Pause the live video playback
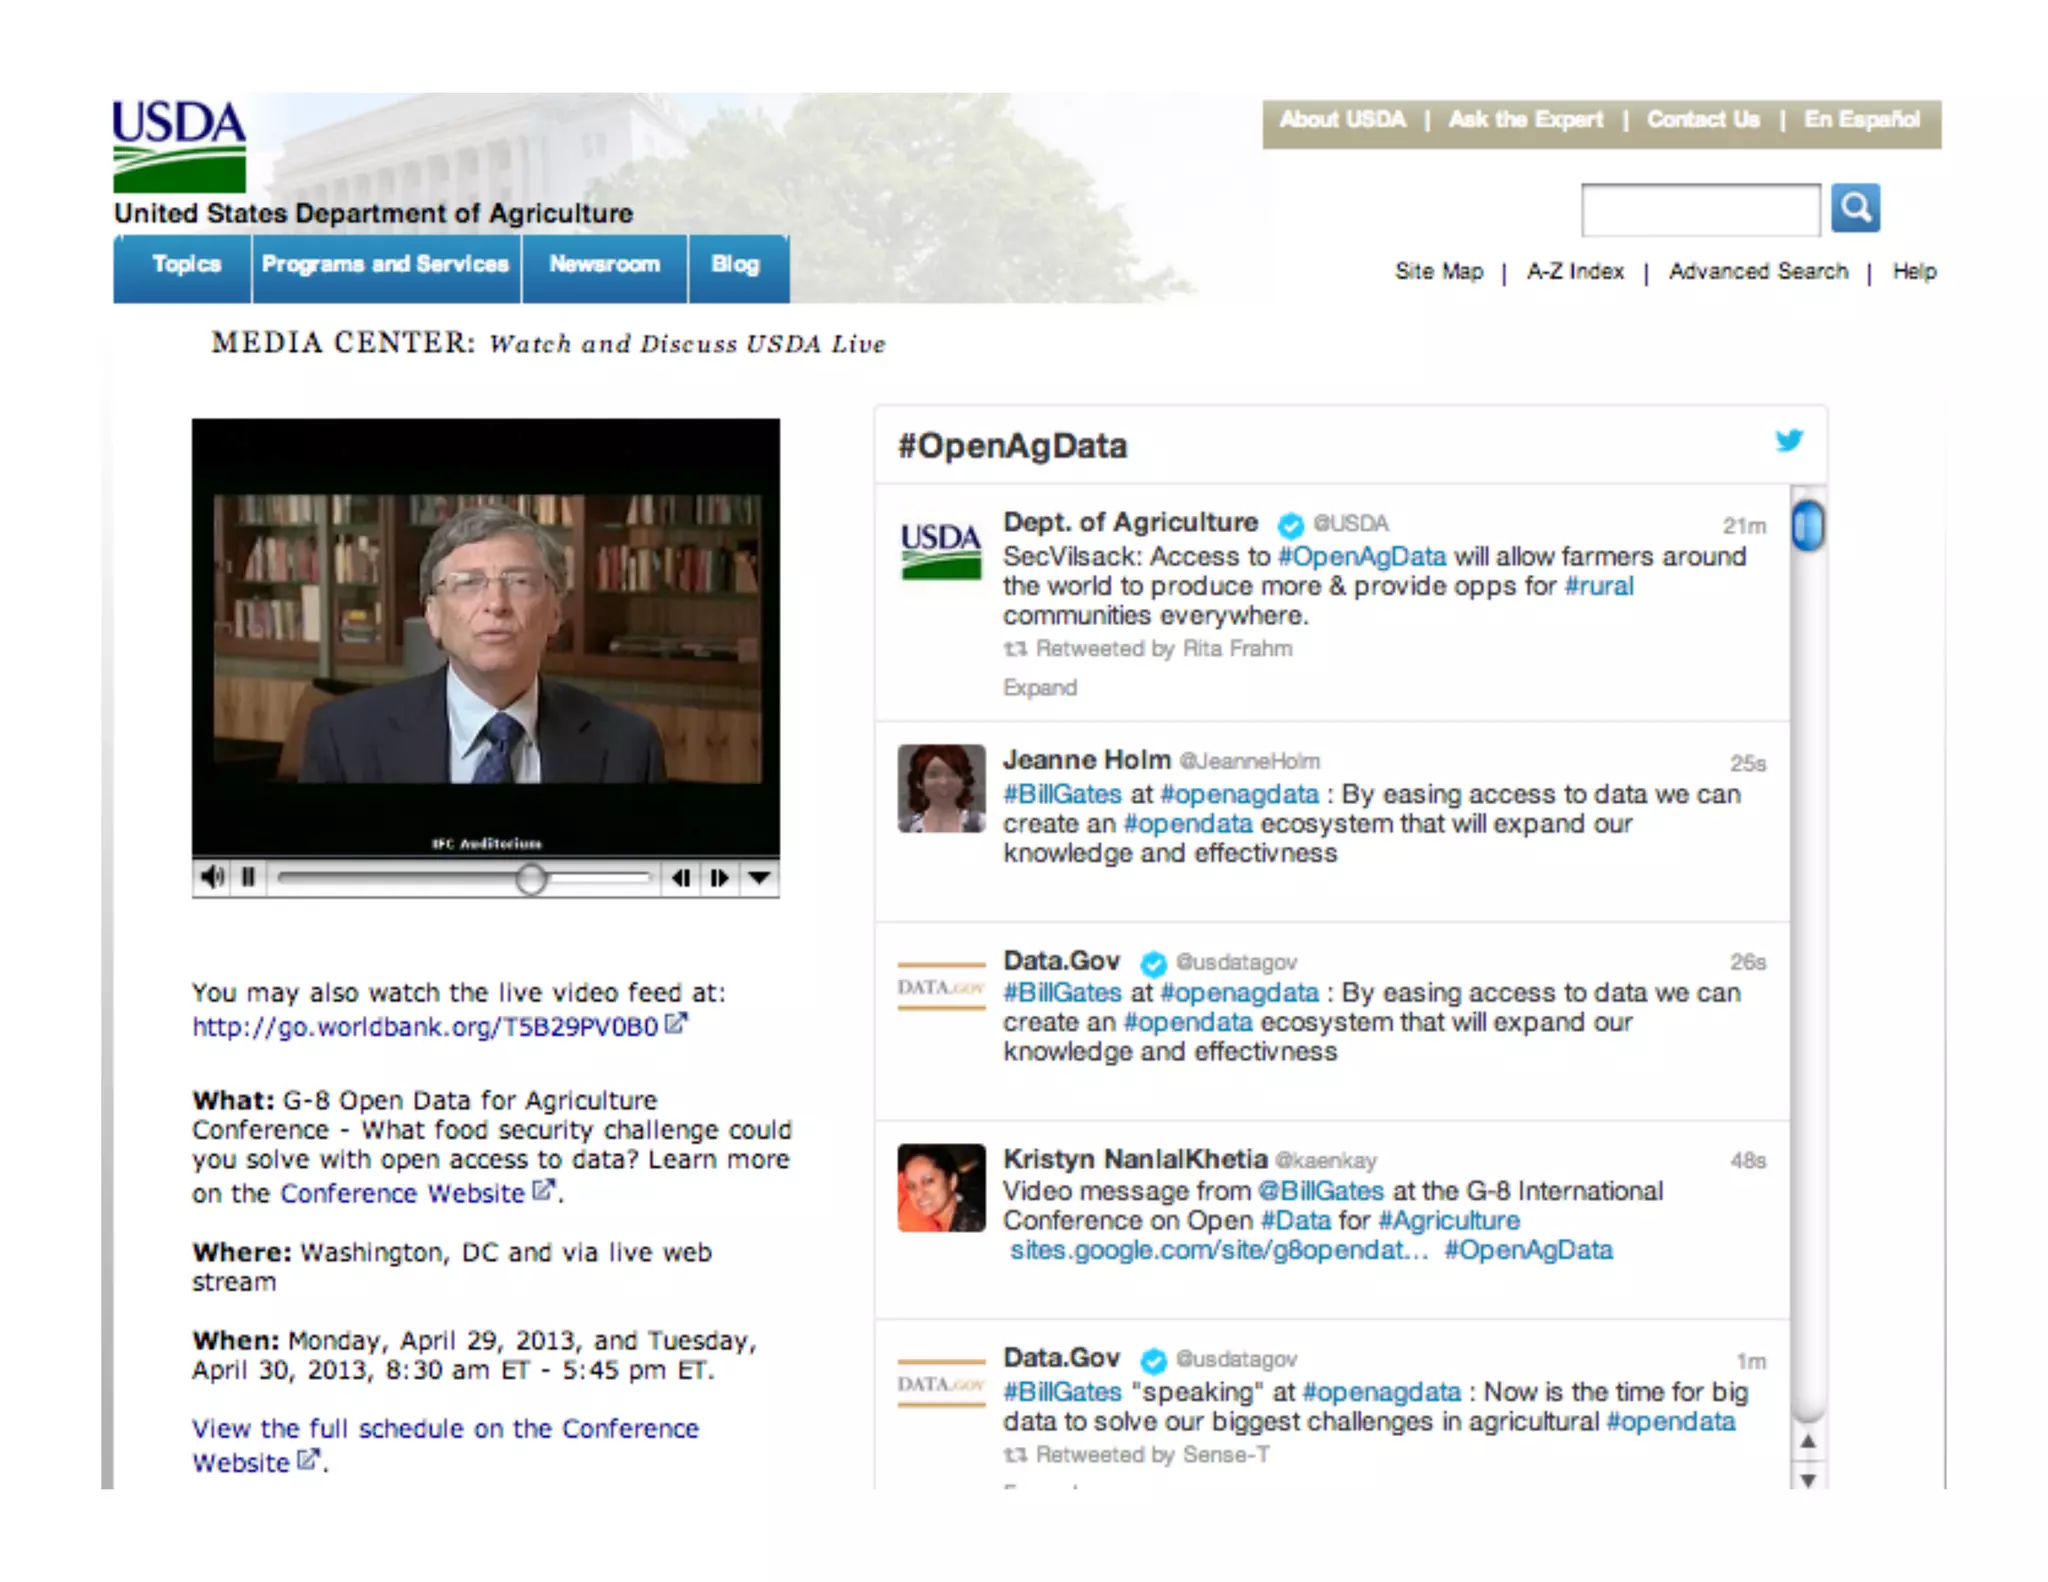This screenshot has height=1582, width=2048. click(248, 877)
